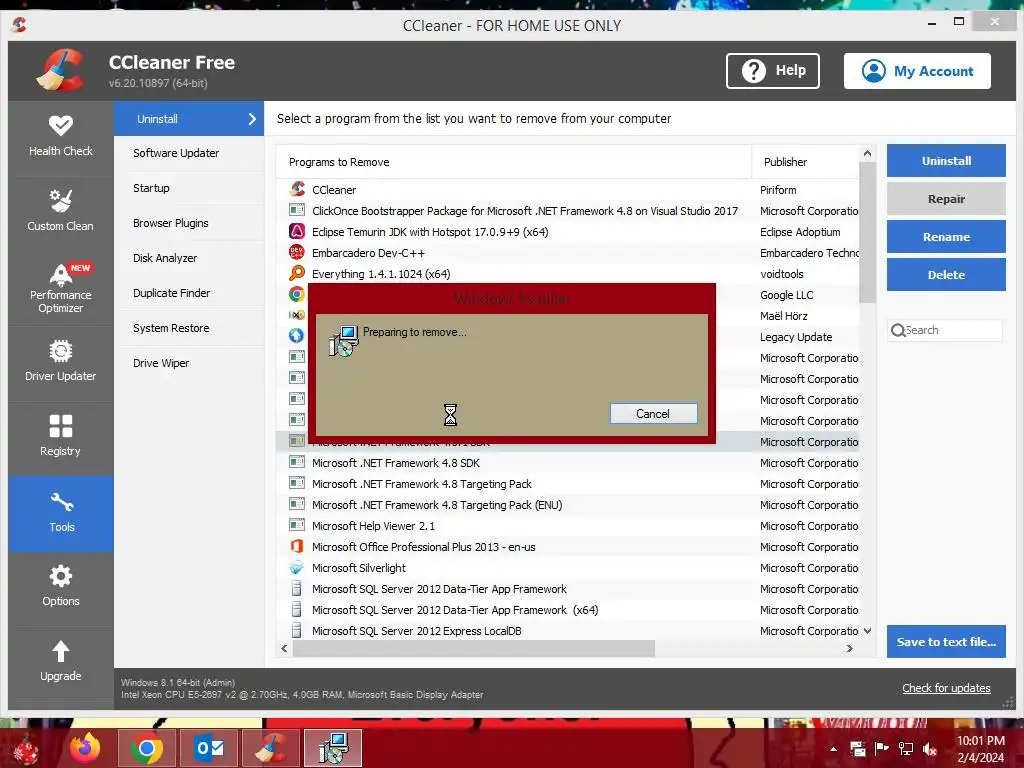The image size is (1024, 768).
Task: Open Custom Clean section
Action: pos(61,213)
